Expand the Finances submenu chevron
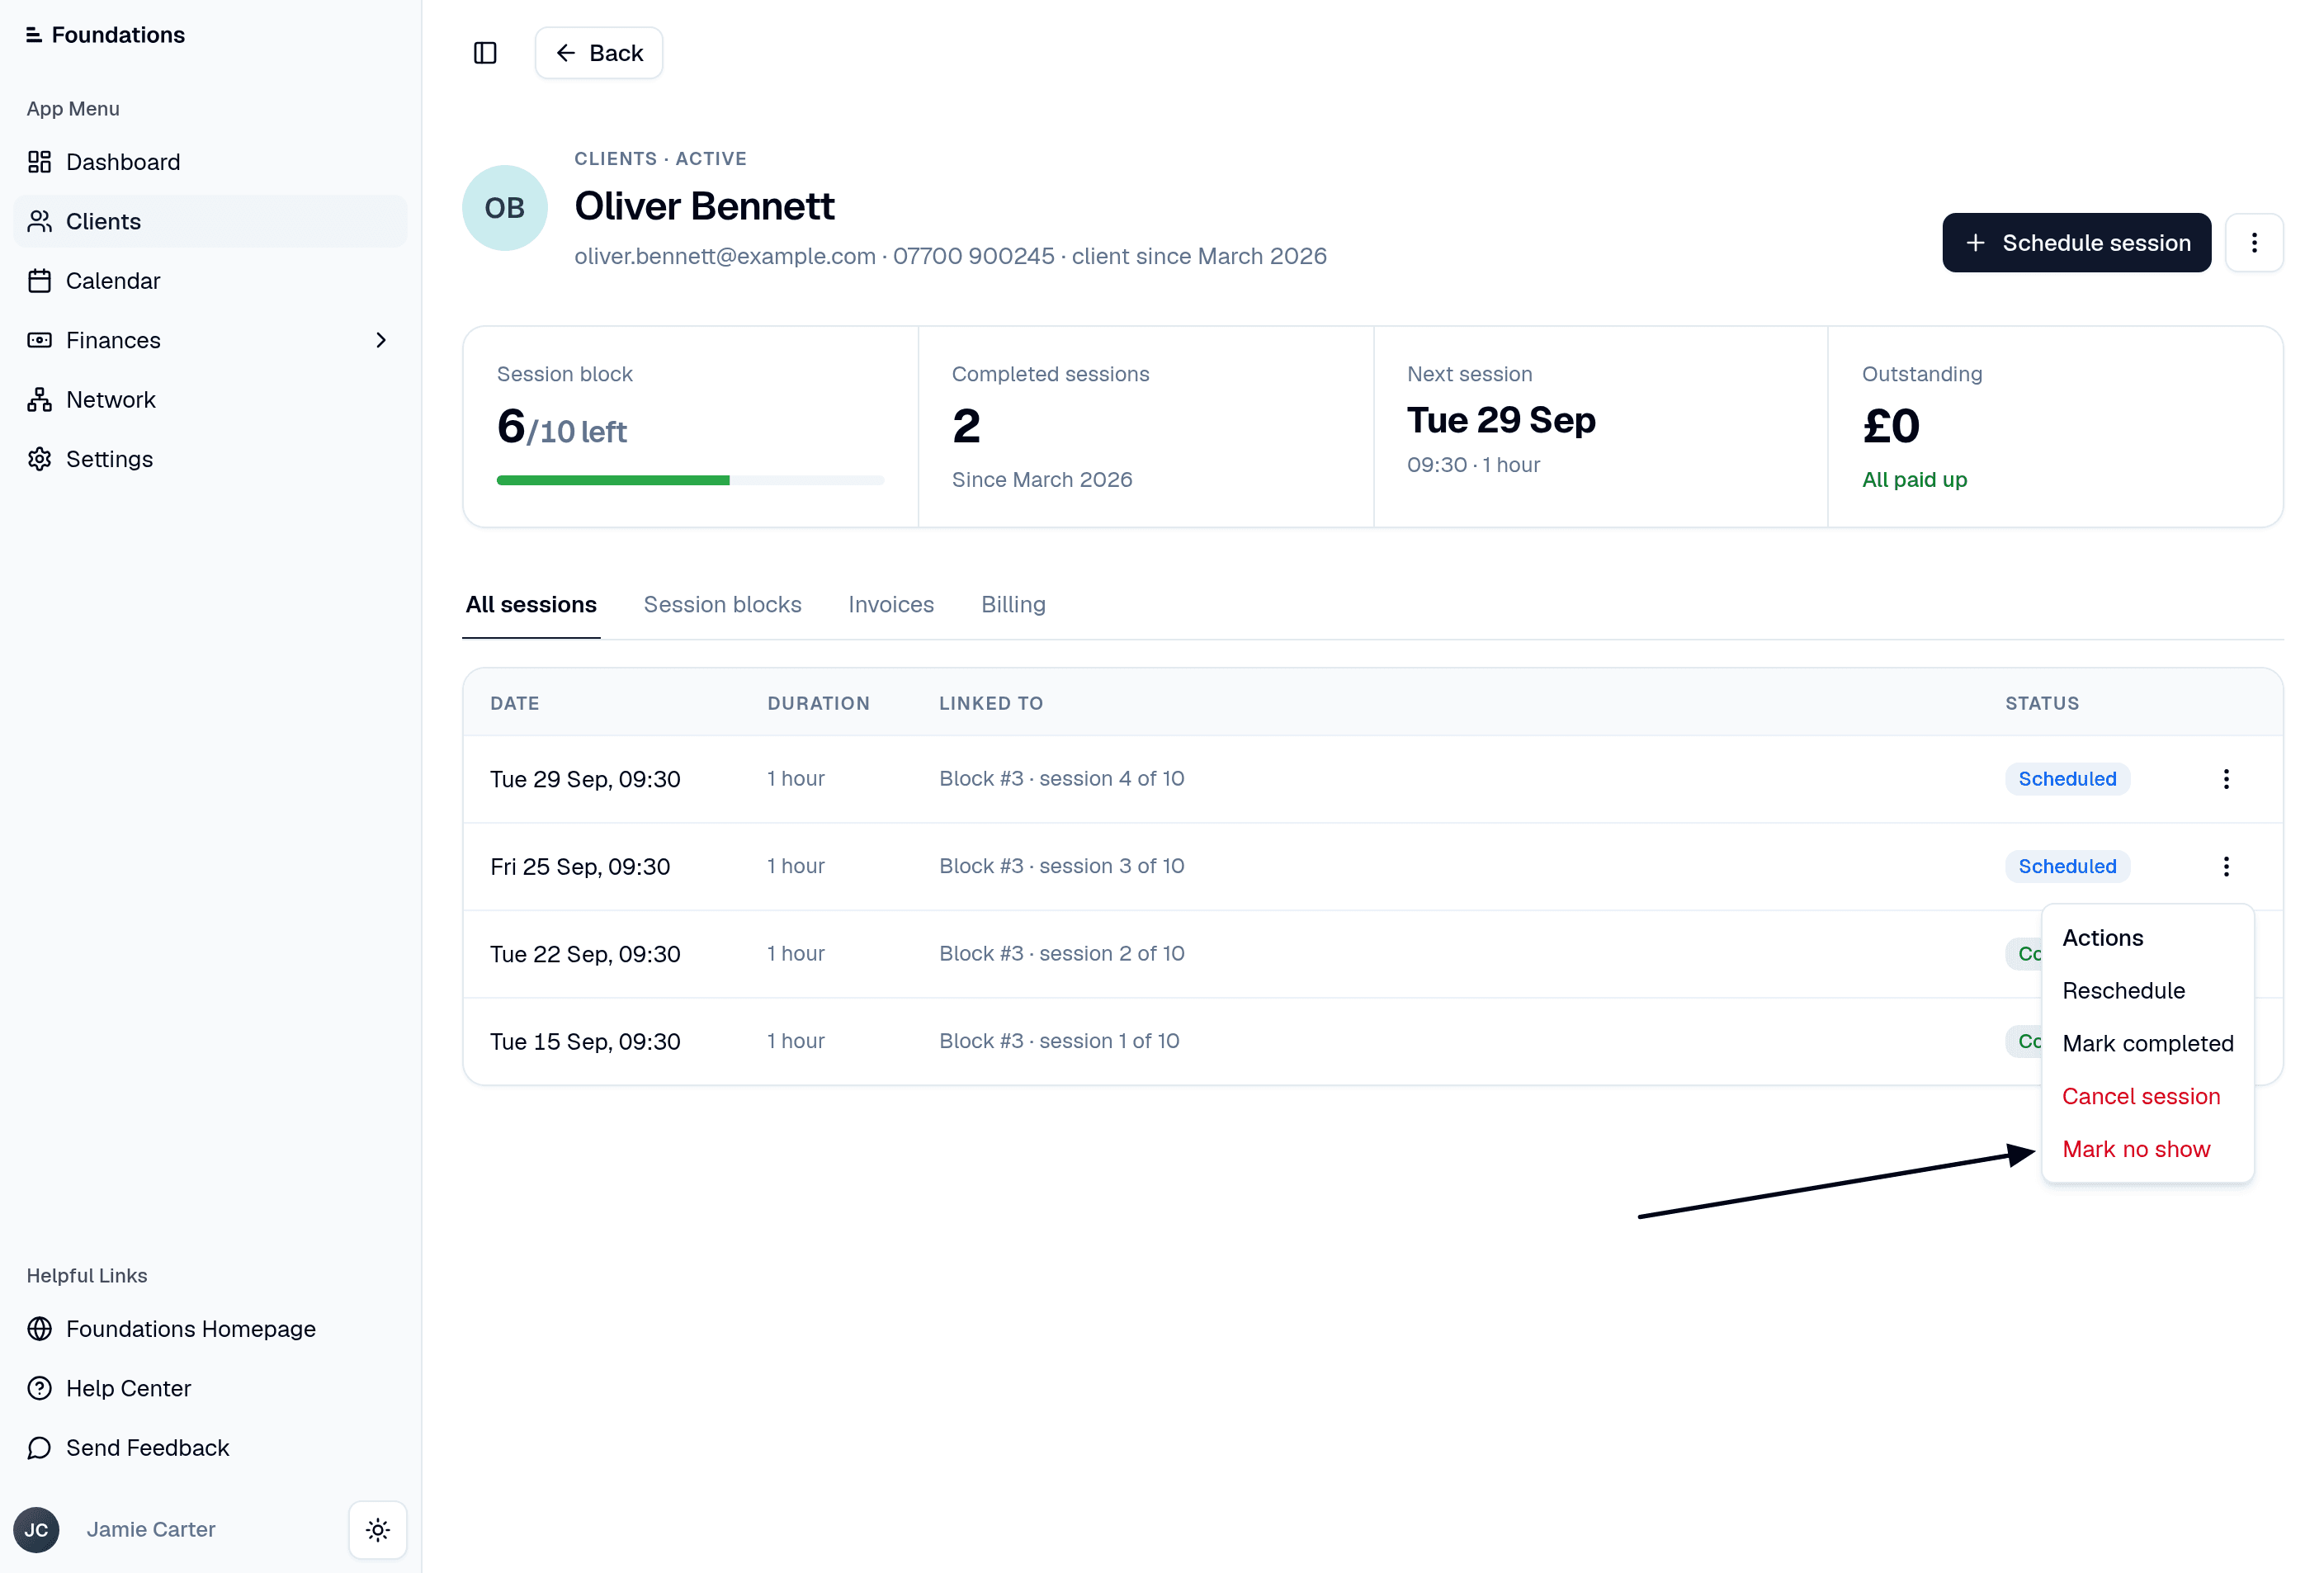Viewport: 2324px width, 1573px height. tap(381, 340)
